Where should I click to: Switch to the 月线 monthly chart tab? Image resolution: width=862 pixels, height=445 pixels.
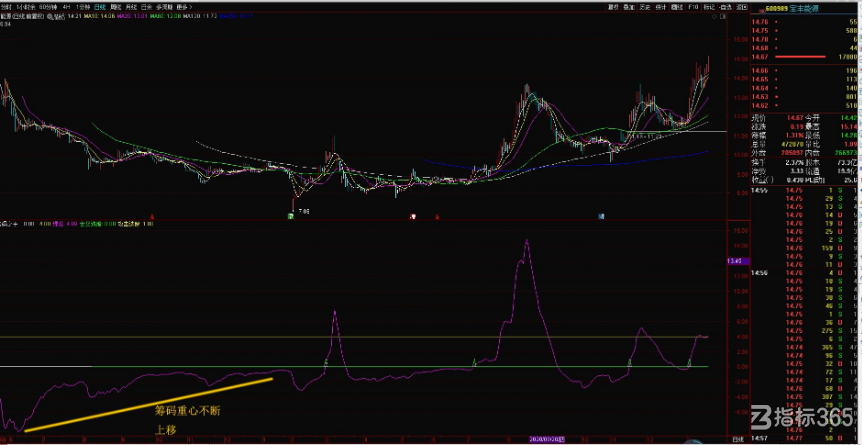click(x=131, y=7)
